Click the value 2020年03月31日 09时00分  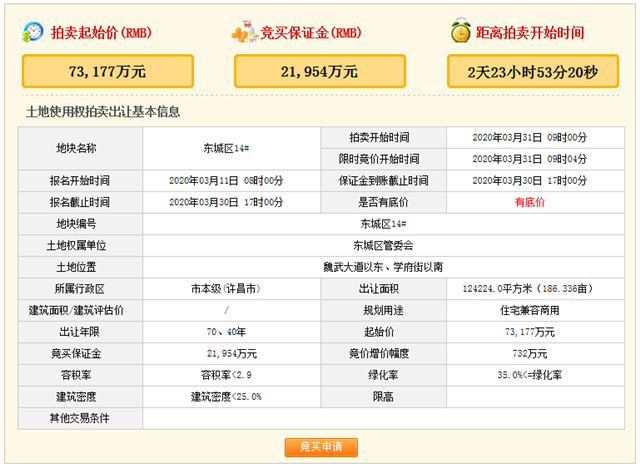point(530,138)
